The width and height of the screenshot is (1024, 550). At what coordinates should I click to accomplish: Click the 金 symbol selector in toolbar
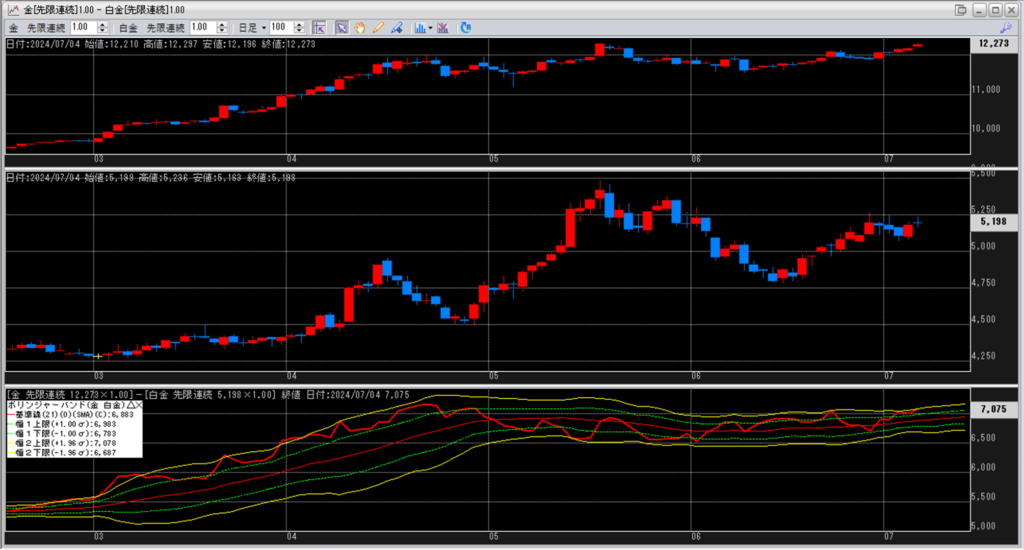14,26
